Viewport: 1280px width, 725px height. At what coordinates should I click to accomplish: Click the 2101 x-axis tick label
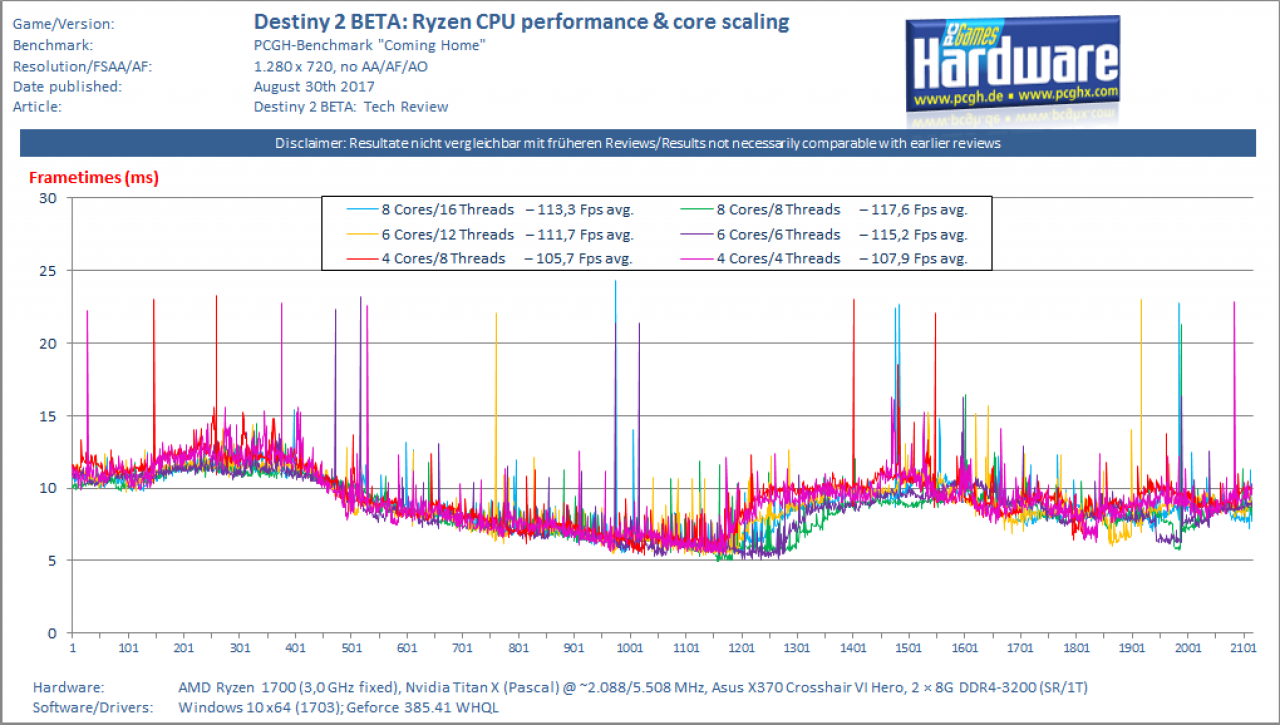[x=1243, y=648]
